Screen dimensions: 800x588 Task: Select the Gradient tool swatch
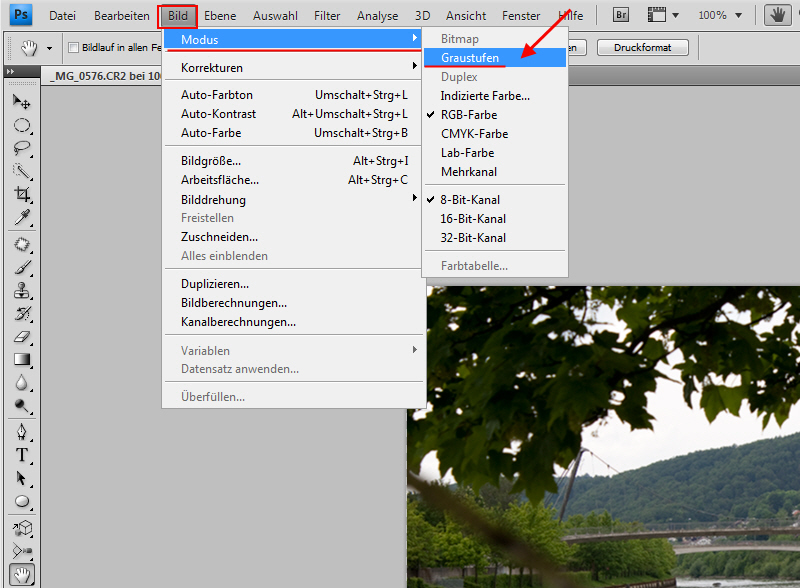tap(21, 360)
